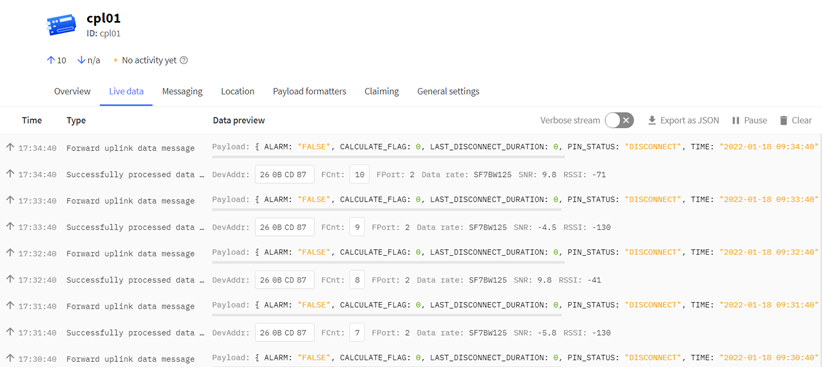822x367 pixels.
Task: Click the help icon beside No activity yet
Action: [x=183, y=60]
